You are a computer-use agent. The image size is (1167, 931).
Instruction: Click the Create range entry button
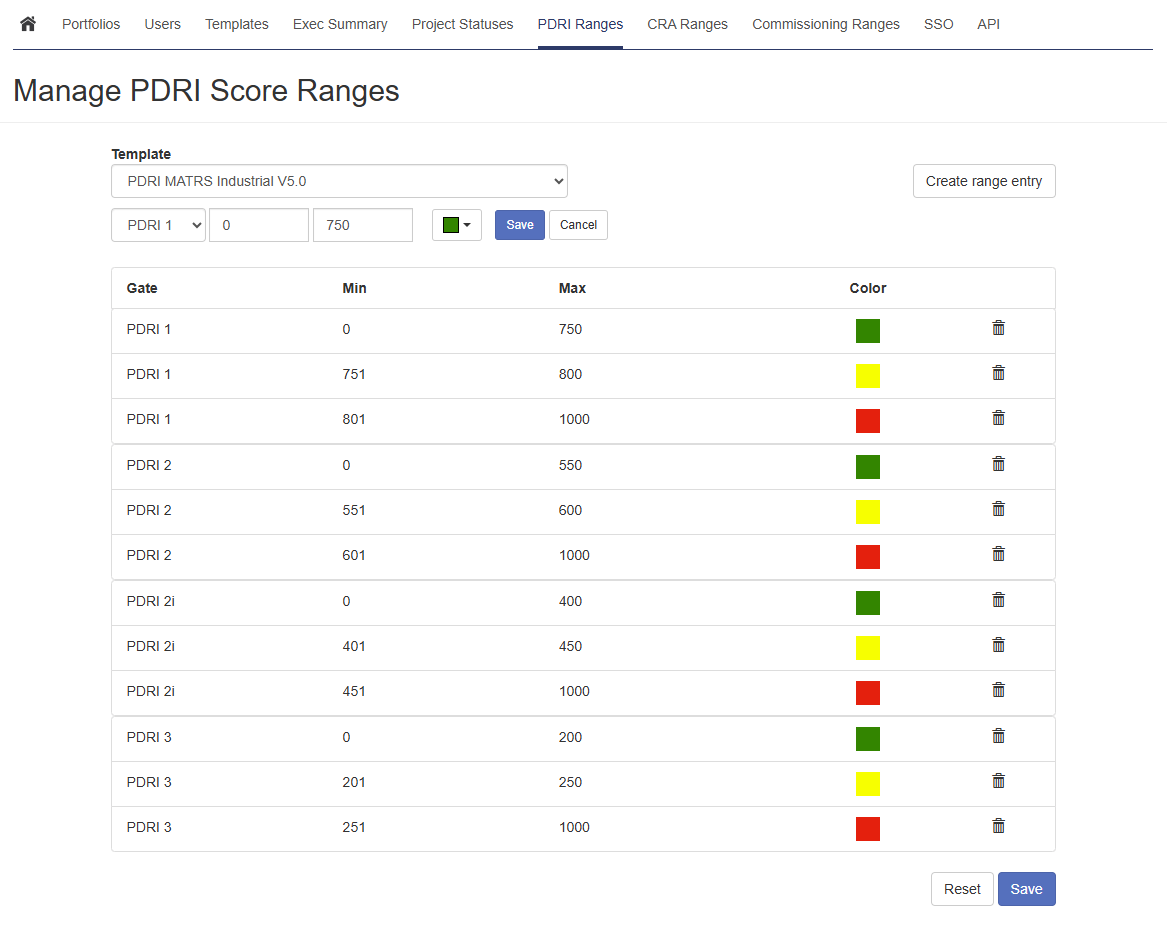point(983,182)
